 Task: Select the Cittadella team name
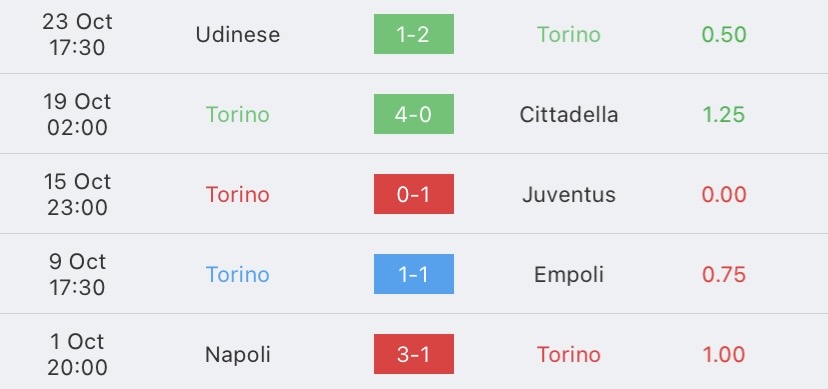click(x=569, y=115)
